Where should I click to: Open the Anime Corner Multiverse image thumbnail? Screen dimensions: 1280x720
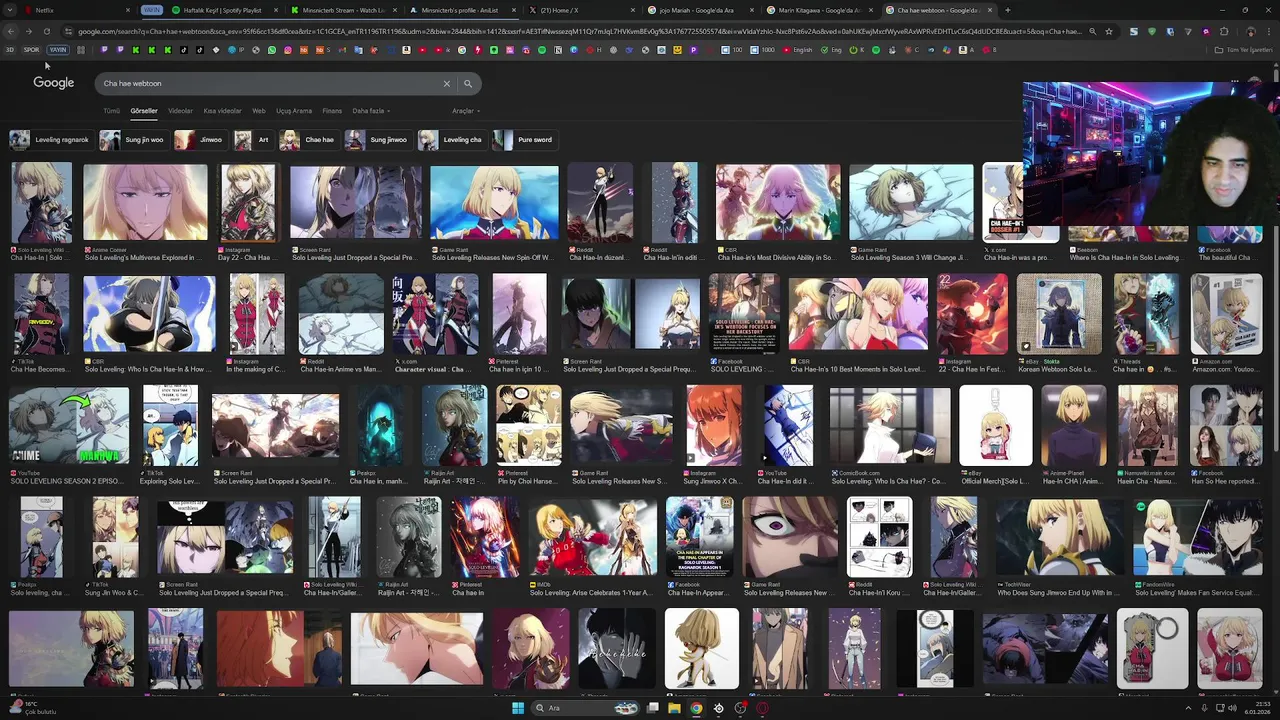tap(145, 203)
